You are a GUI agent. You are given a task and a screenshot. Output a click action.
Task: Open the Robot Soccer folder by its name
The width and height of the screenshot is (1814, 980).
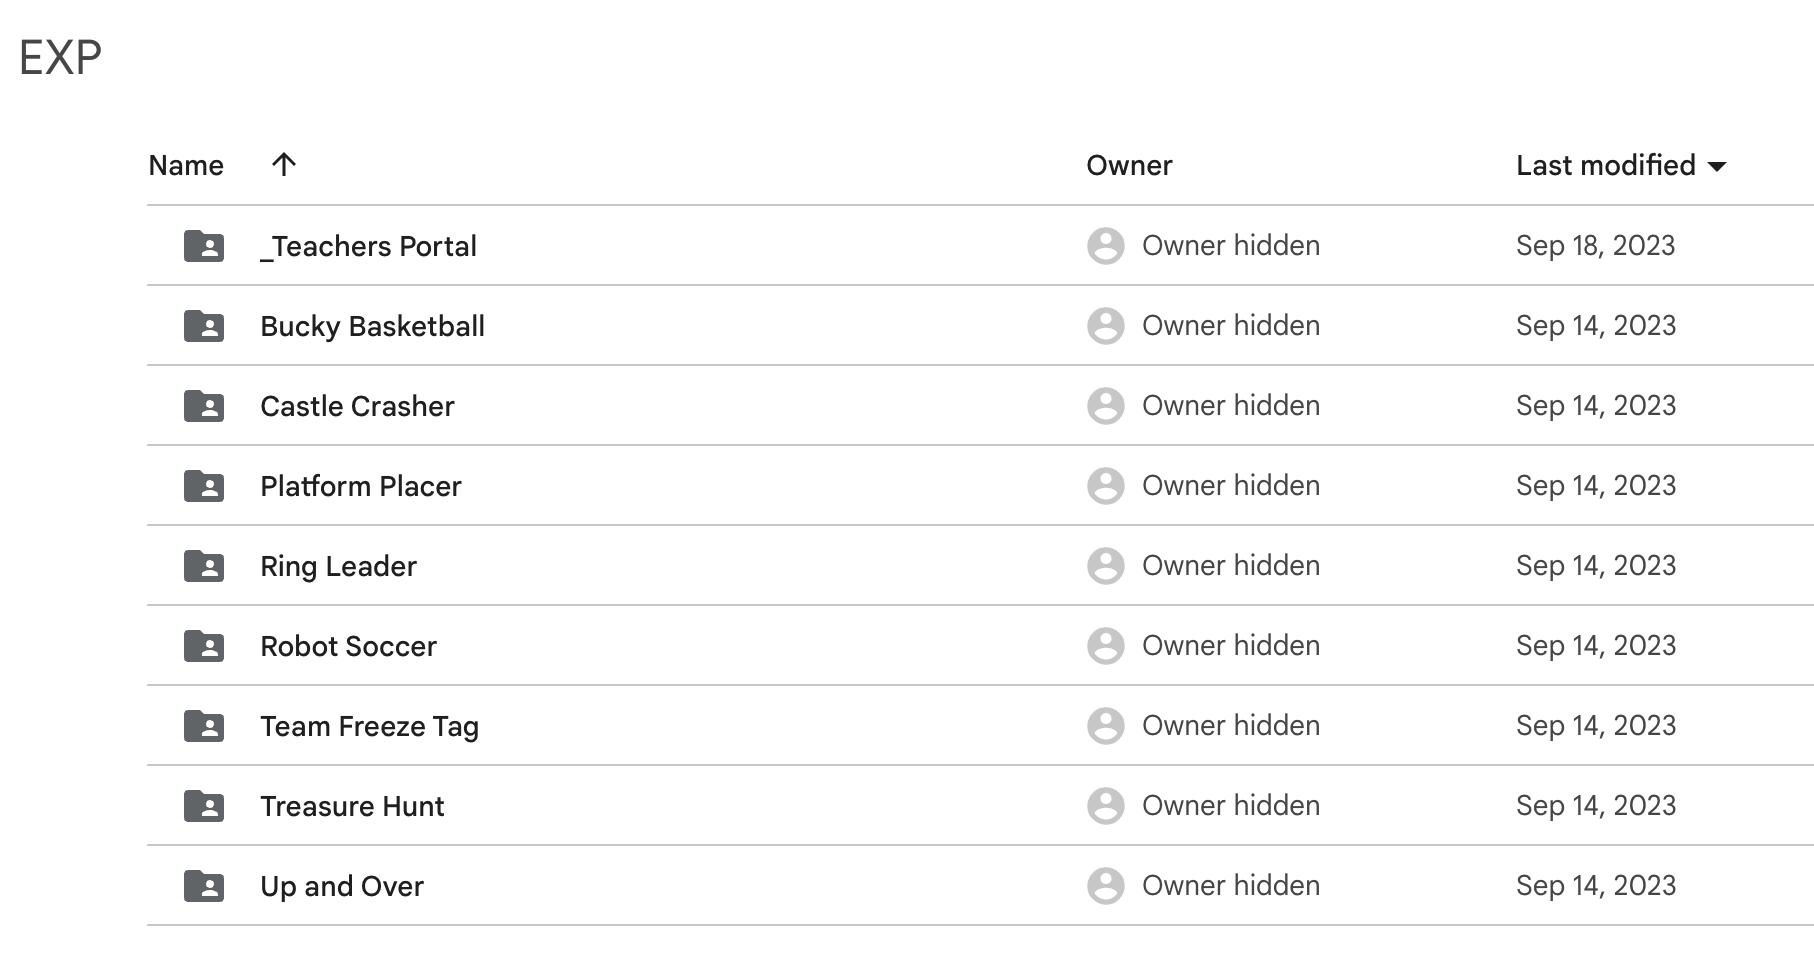(348, 646)
